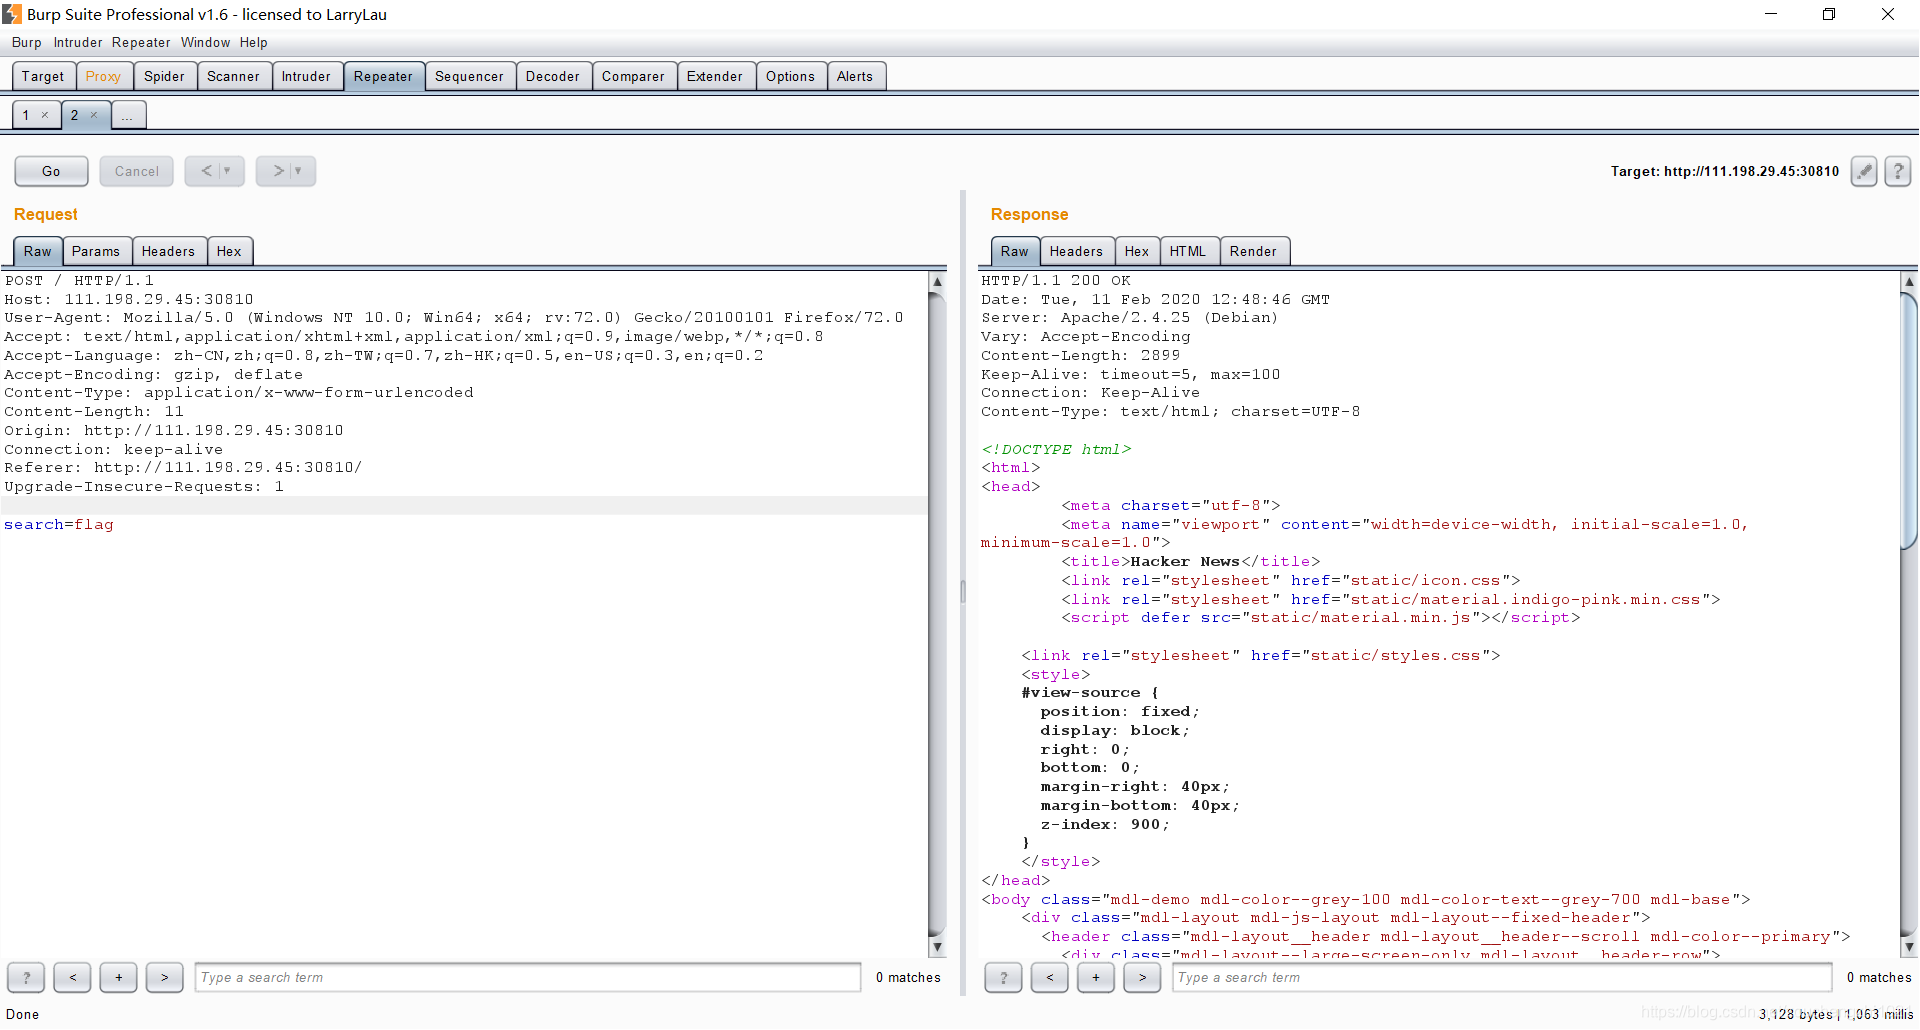The height and width of the screenshot is (1030, 1920).
Task: Show response HTML view
Action: pos(1188,251)
